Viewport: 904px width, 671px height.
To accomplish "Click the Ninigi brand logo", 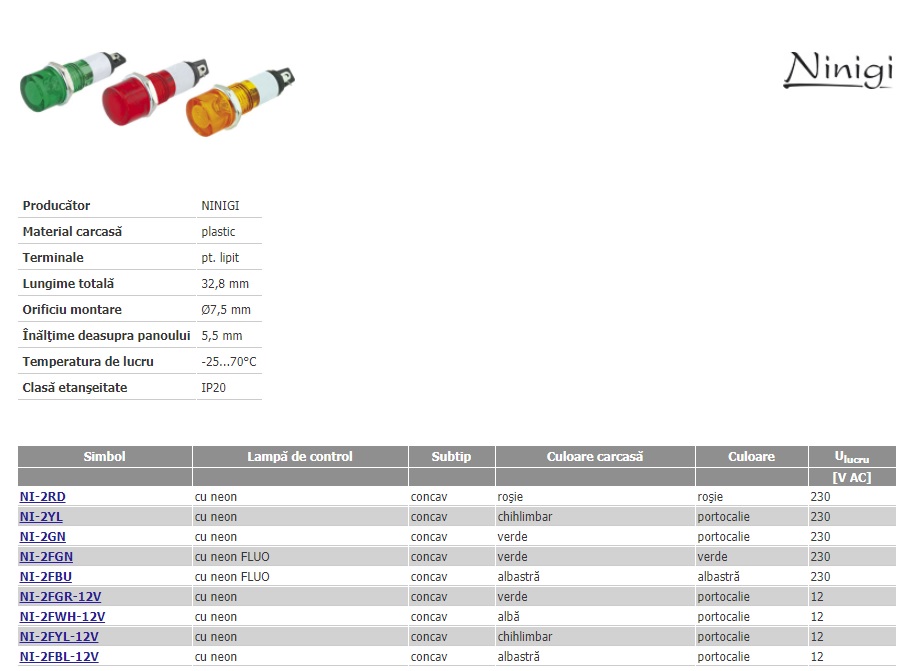I will 837,69.
